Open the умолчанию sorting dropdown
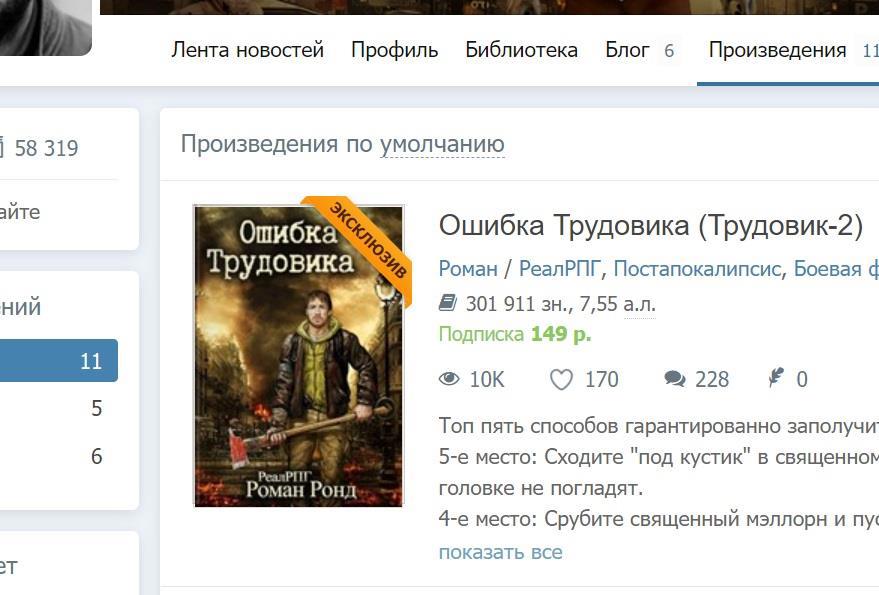Image resolution: width=879 pixels, height=595 pixels. [x=442, y=144]
